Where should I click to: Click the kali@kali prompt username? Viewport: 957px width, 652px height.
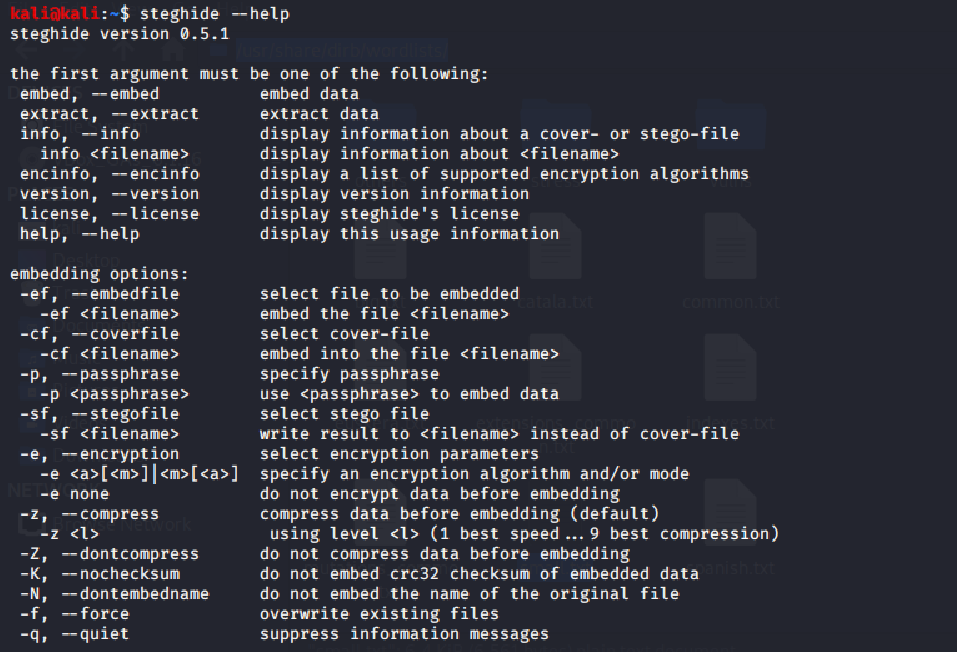click(x=54, y=13)
